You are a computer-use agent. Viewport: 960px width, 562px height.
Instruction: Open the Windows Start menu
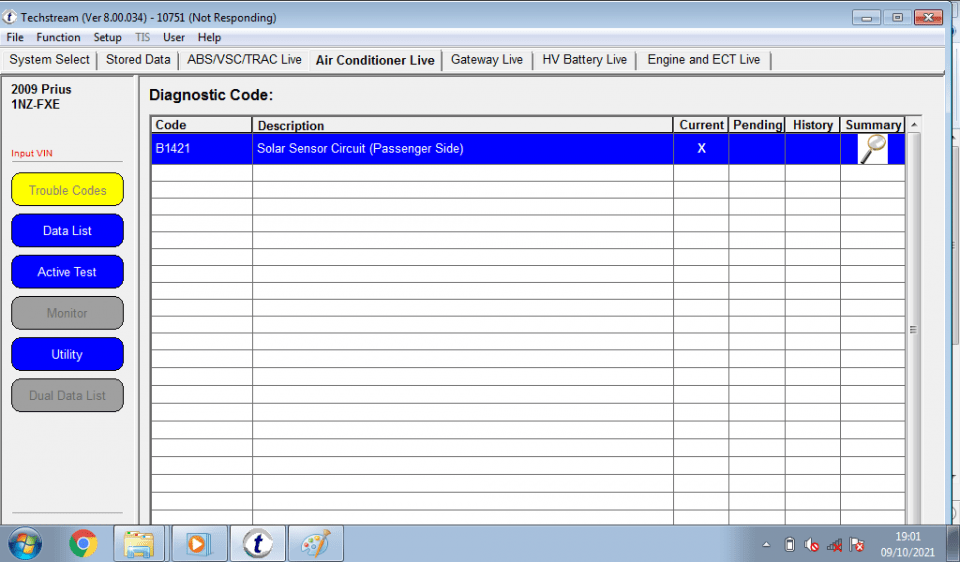pyautogui.click(x=25, y=543)
